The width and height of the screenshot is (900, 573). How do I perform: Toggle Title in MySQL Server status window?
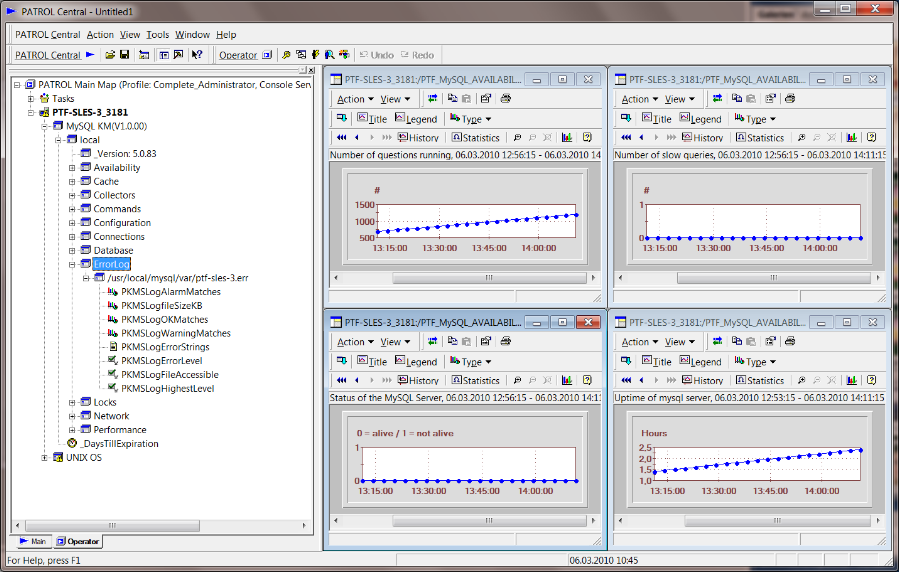(x=372, y=362)
